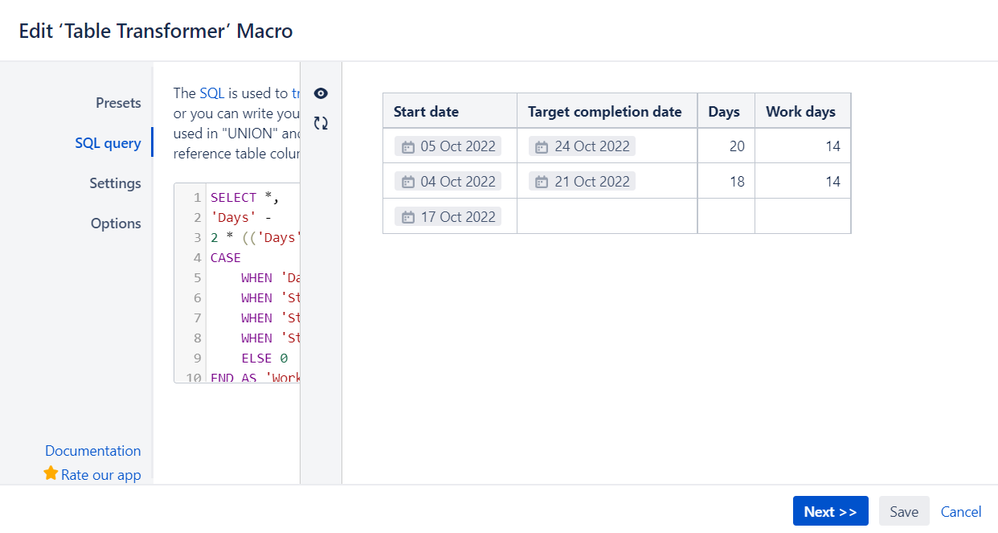Toggle the preview eye icon
Image resolution: width=998 pixels, height=533 pixels.
[321, 93]
